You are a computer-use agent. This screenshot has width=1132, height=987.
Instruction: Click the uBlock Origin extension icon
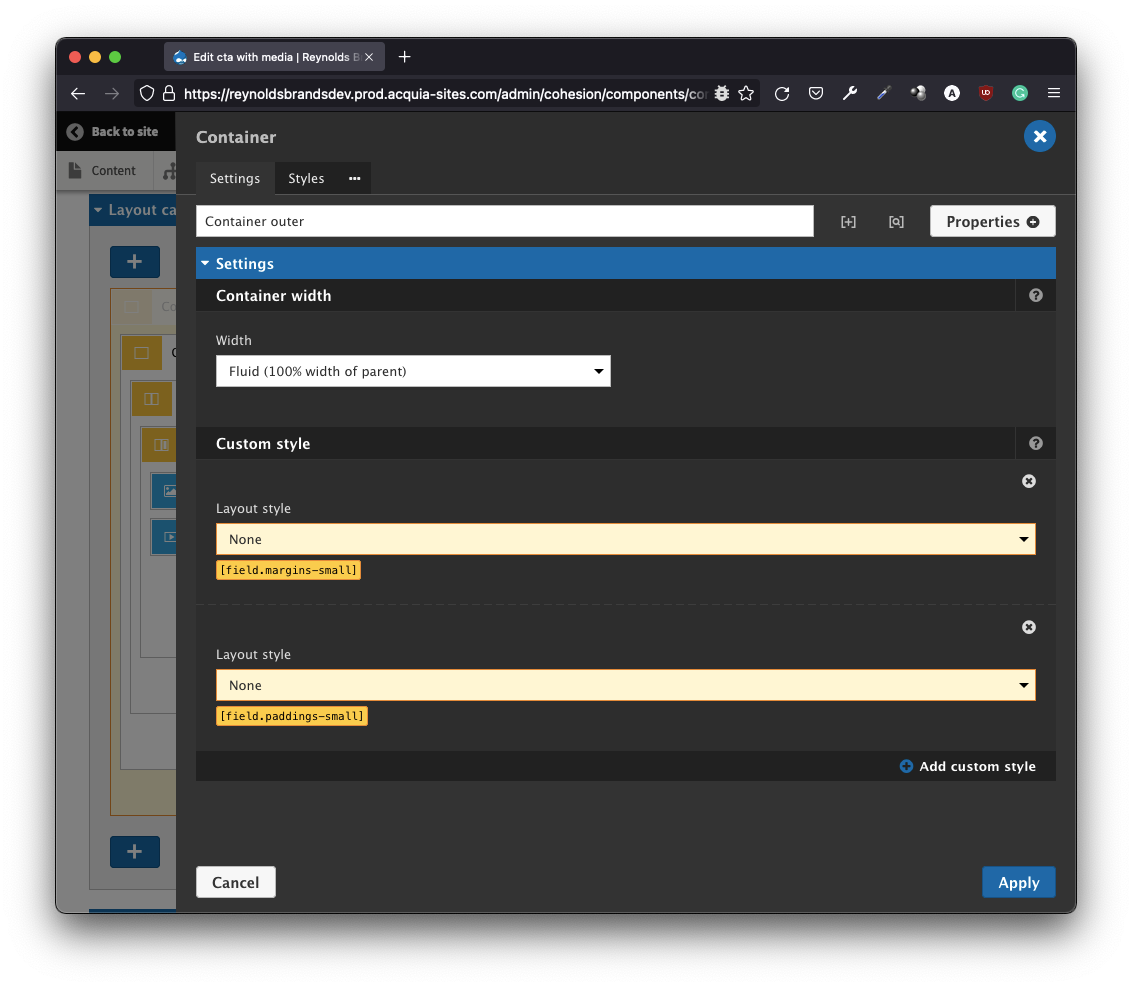(986, 93)
